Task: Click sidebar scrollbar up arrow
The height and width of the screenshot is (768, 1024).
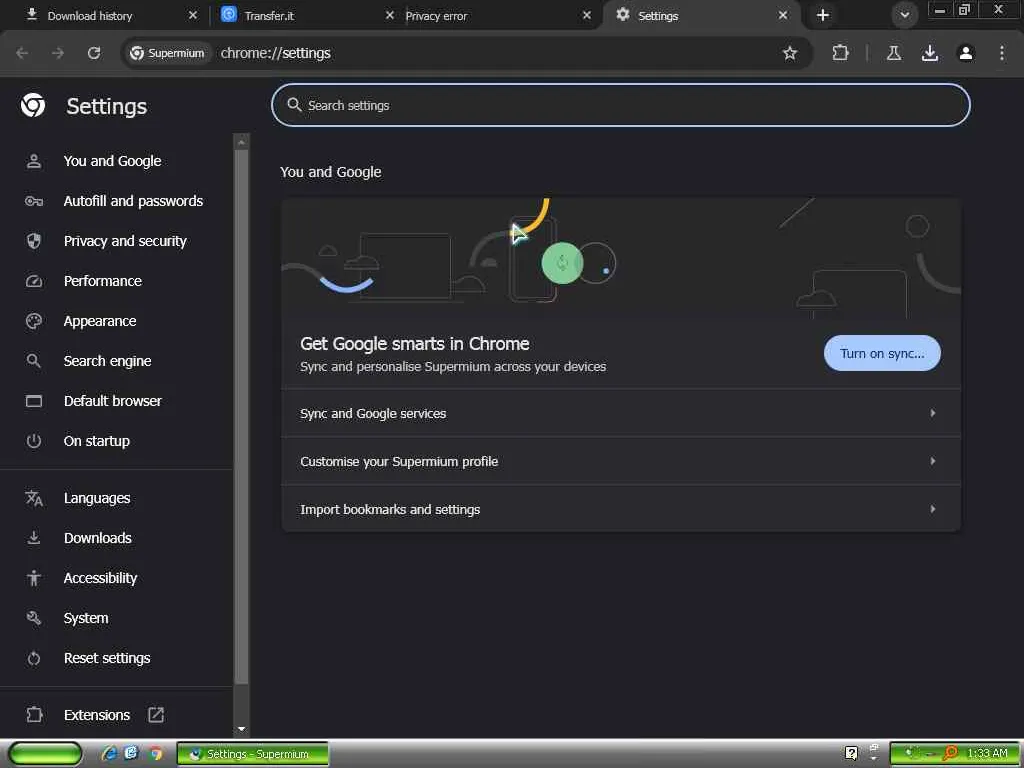Action: click(x=241, y=142)
